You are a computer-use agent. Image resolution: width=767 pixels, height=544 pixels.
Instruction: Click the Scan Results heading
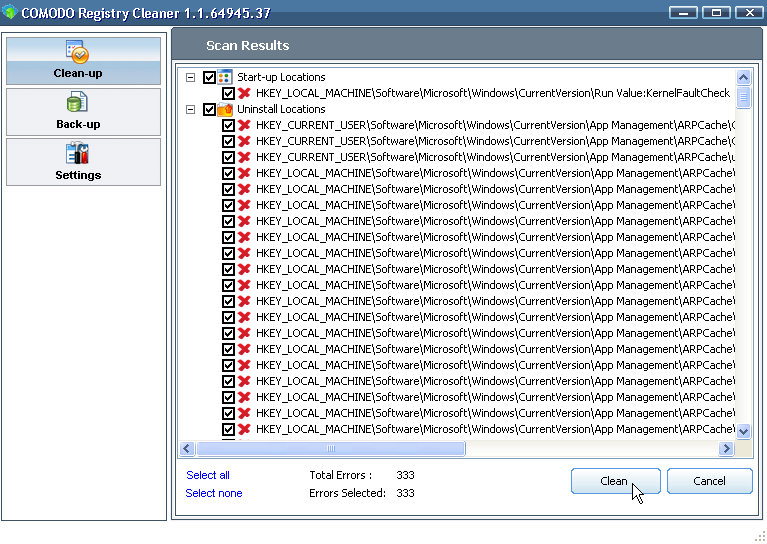click(x=248, y=45)
